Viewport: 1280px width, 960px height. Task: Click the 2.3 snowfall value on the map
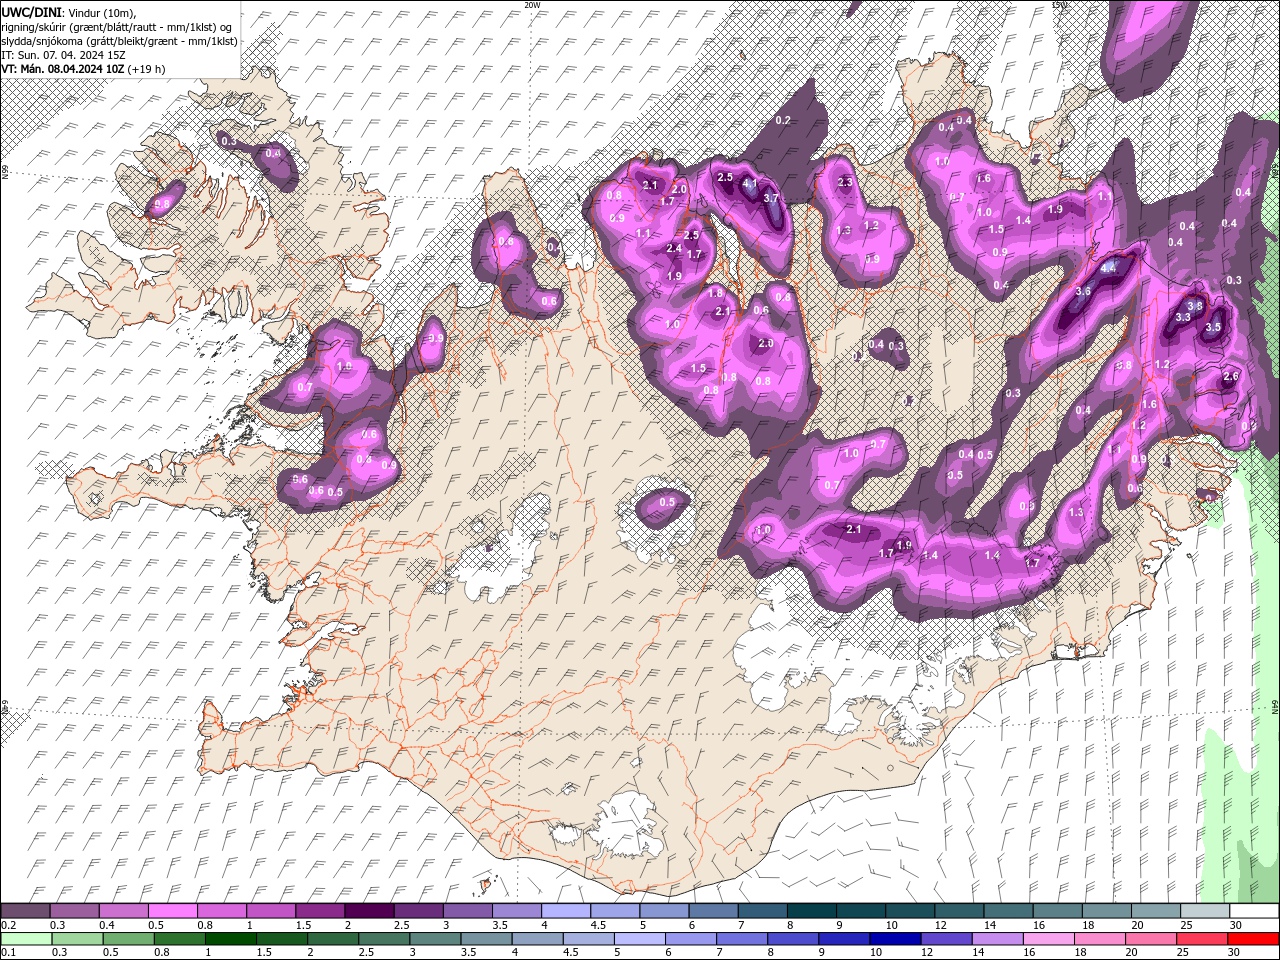(x=845, y=182)
